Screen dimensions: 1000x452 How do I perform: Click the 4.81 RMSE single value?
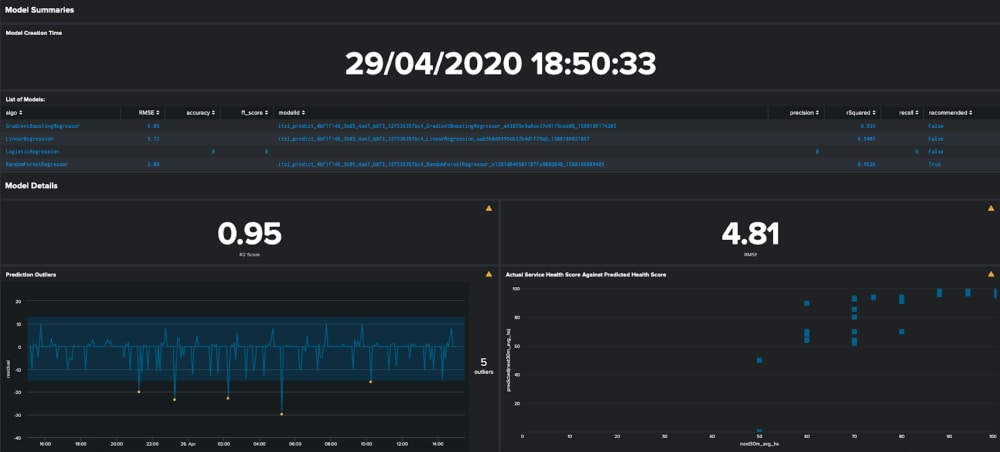750,234
